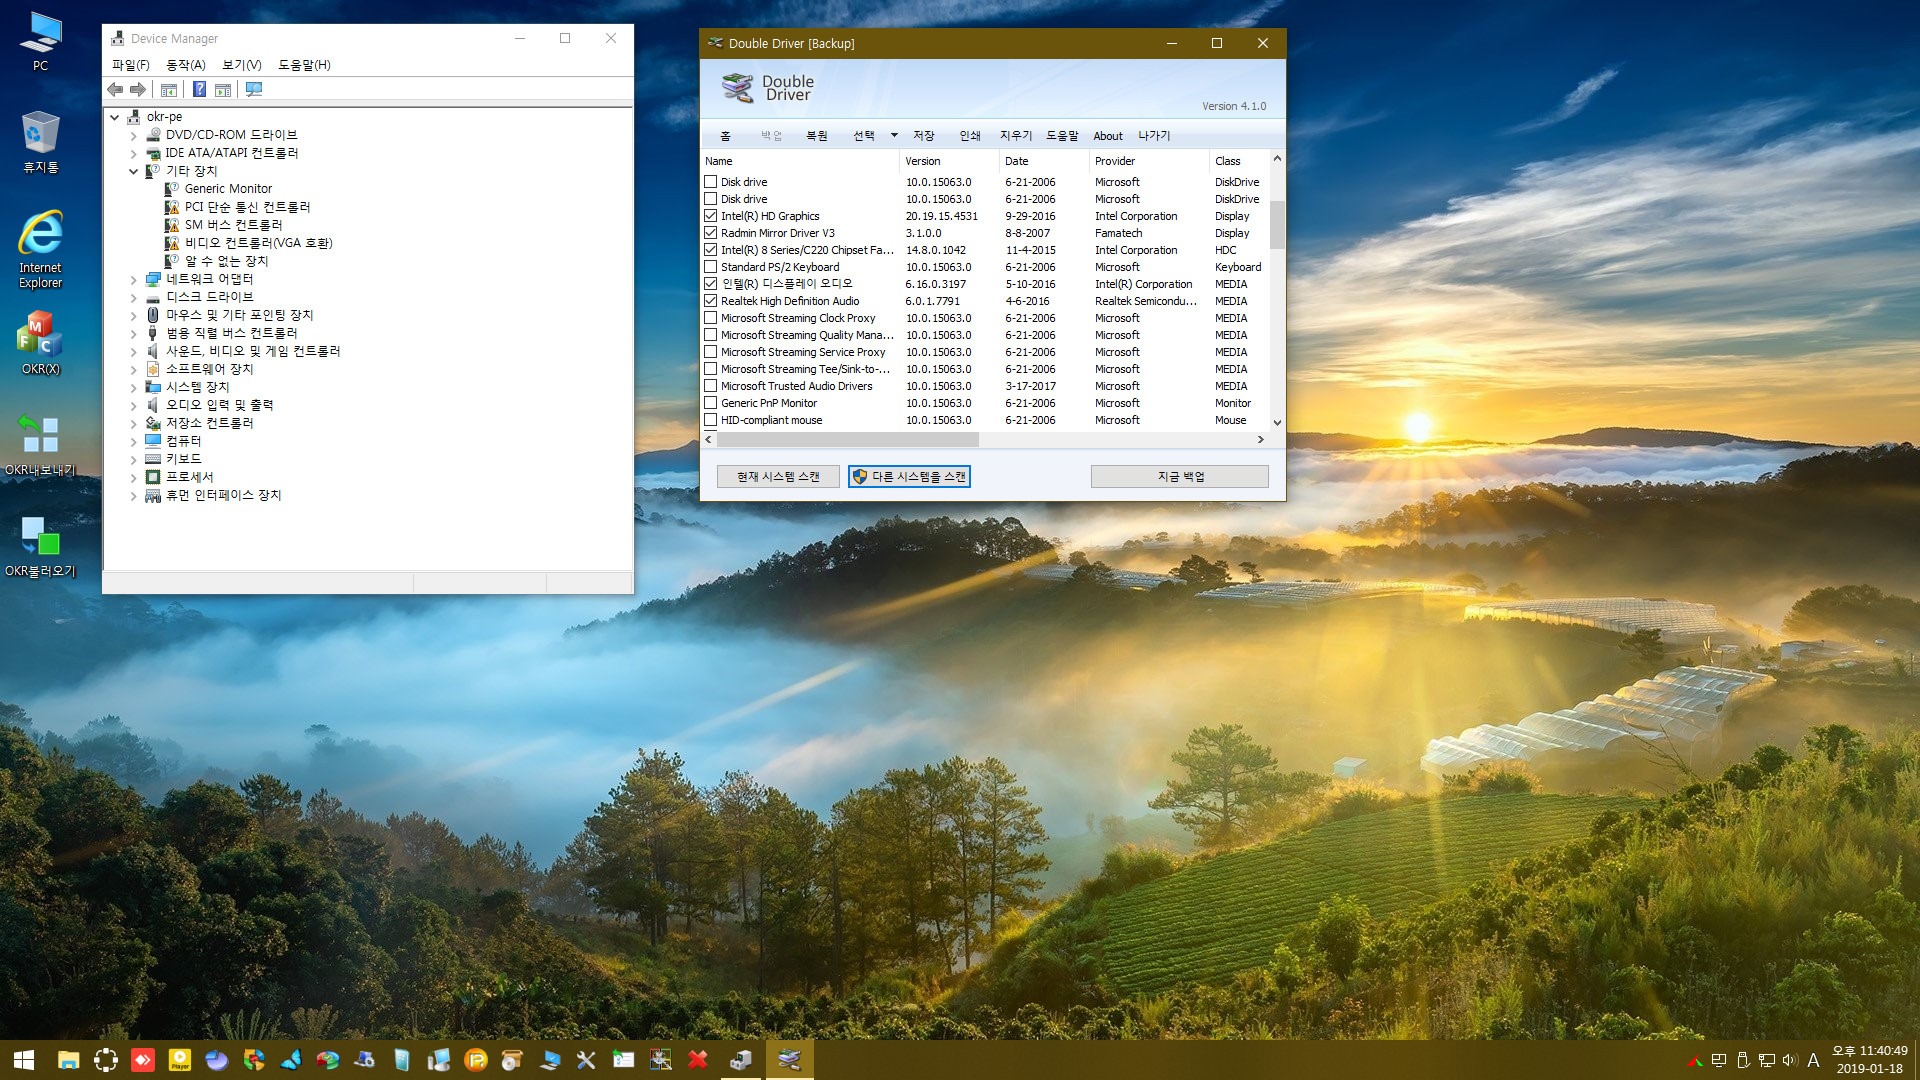Click the horizontal scrollbar in driver list
This screenshot has height=1080, width=1920.
click(848, 440)
